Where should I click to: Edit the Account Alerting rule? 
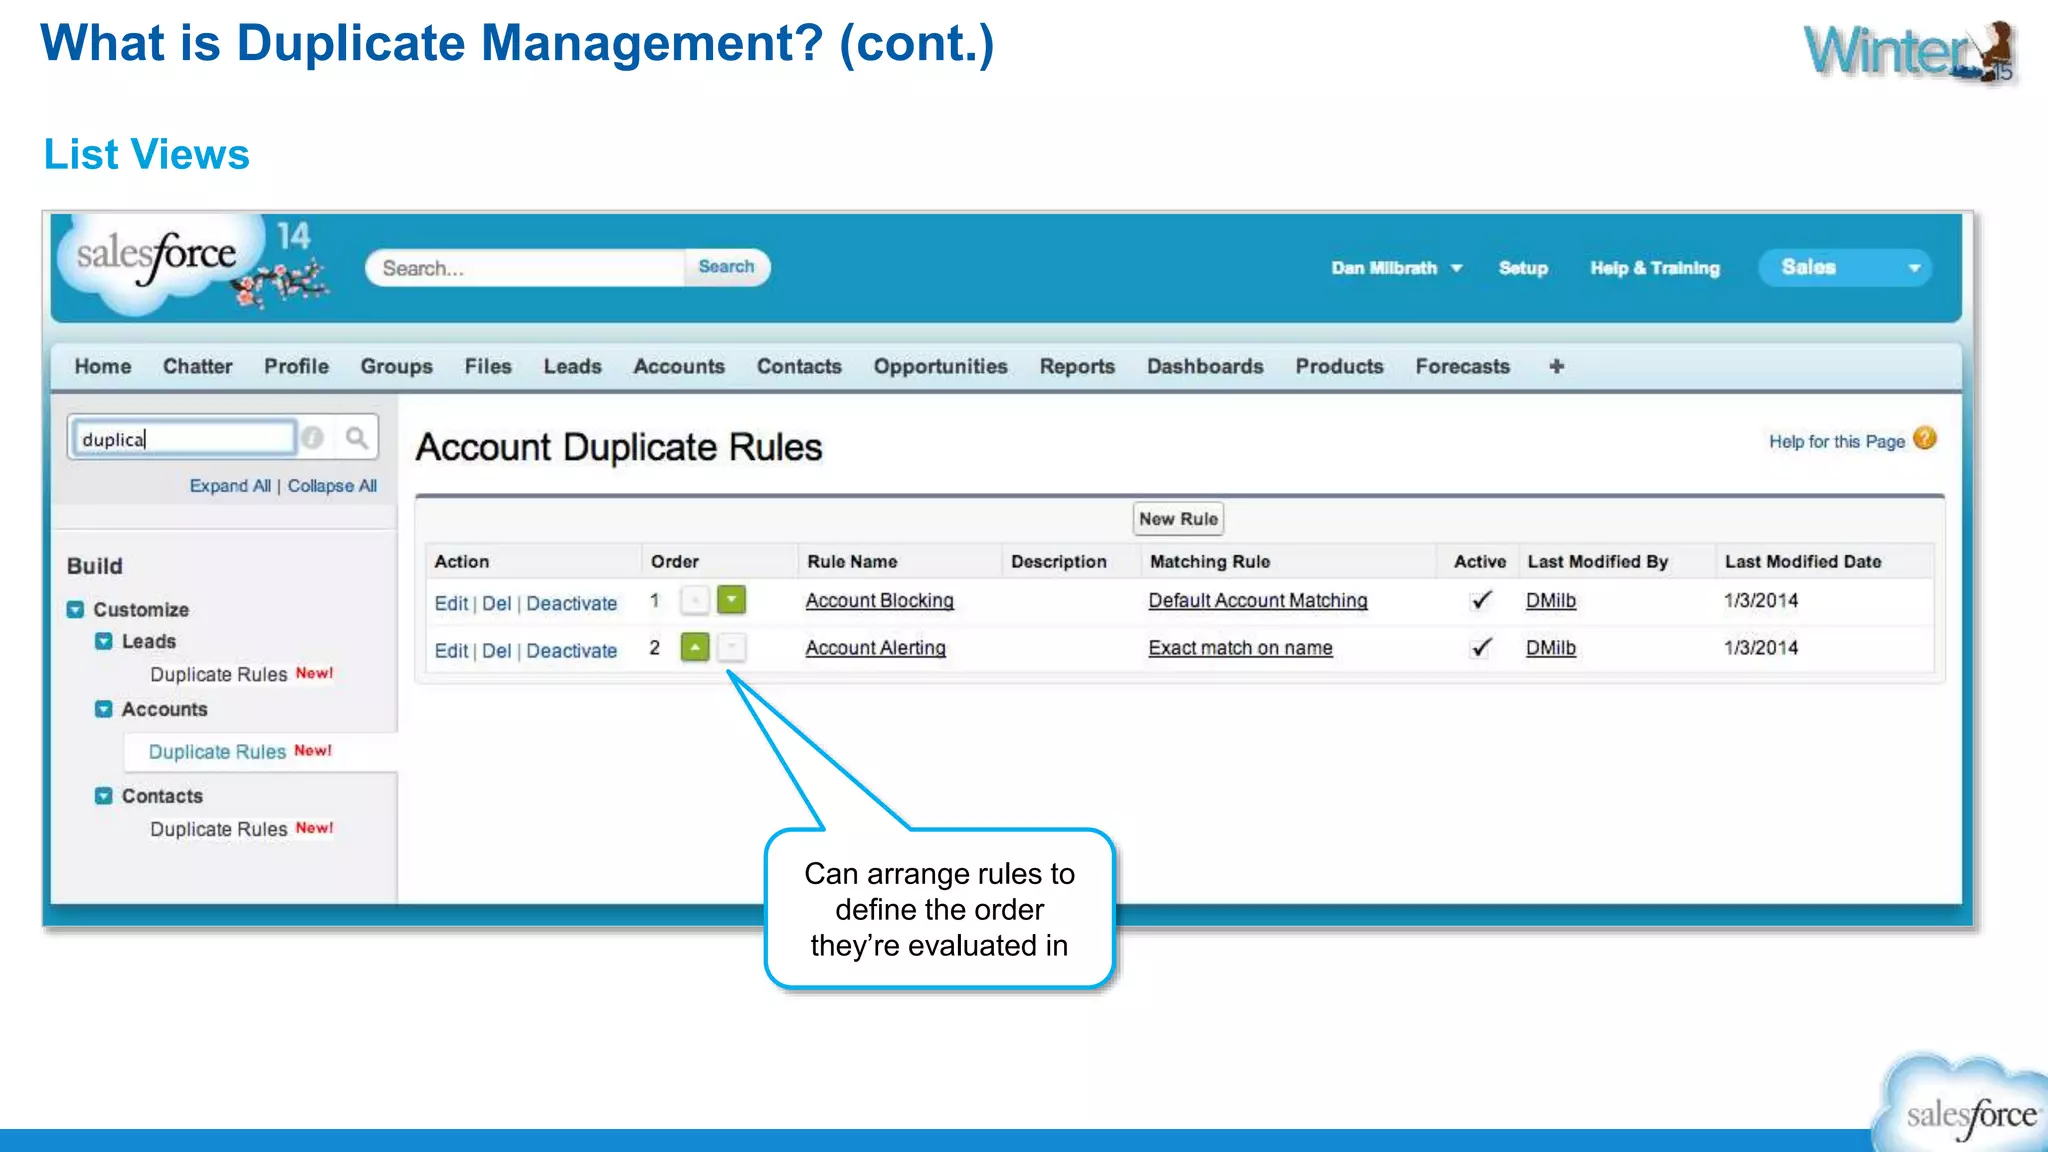(451, 650)
